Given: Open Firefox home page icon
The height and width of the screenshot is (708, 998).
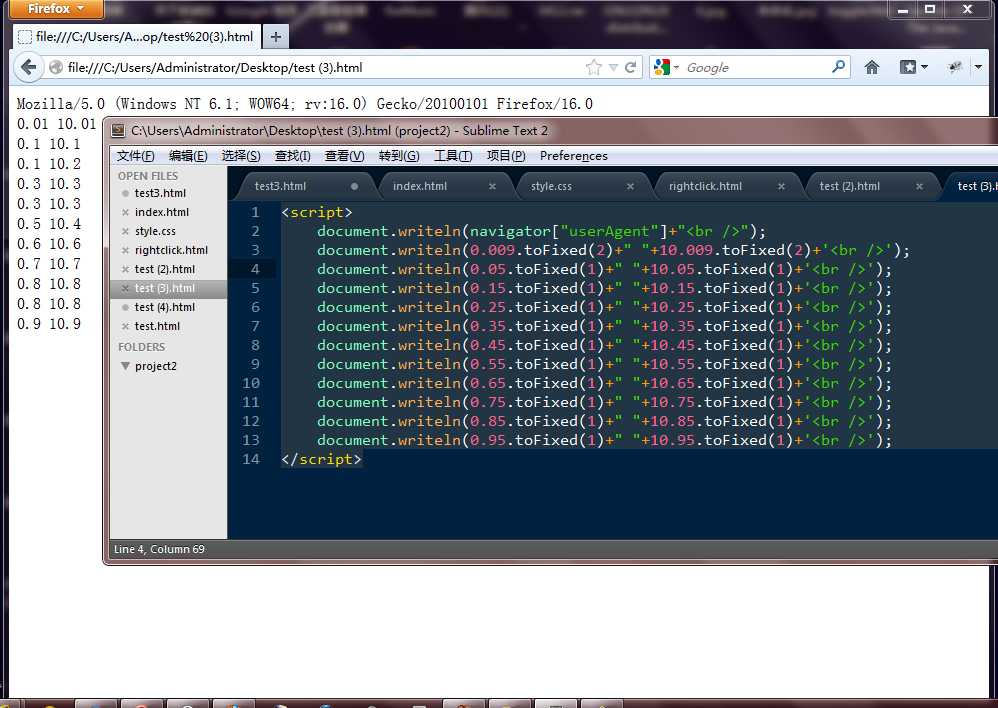Looking at the screenshot, I should [x=872, y=67].
